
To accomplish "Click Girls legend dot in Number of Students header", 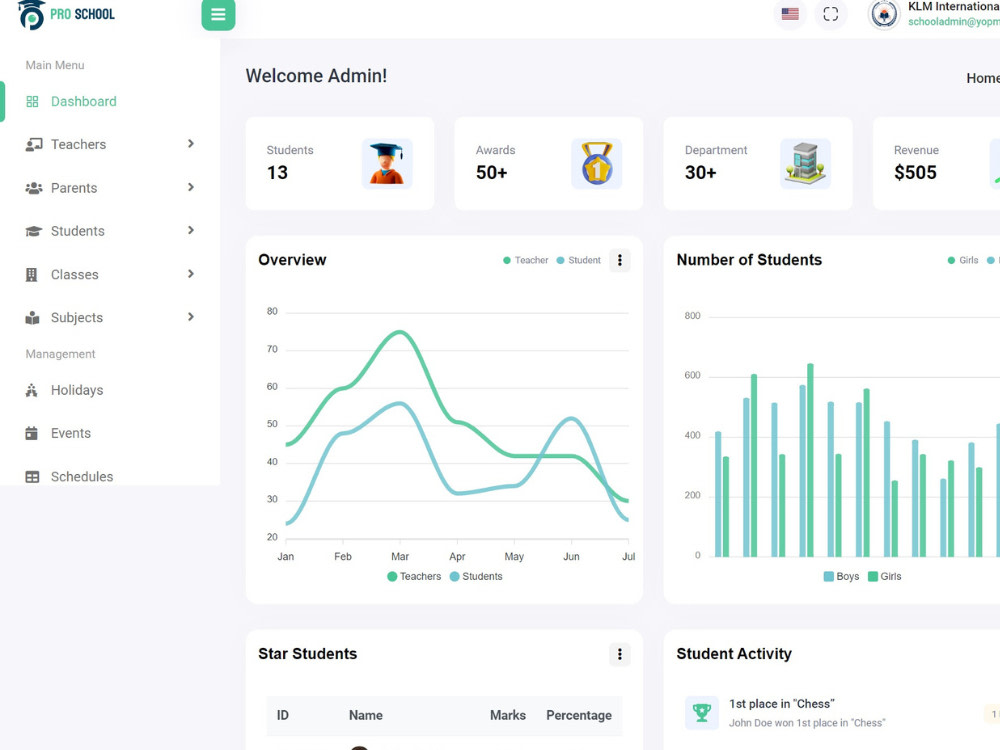I will click(952, 260).
